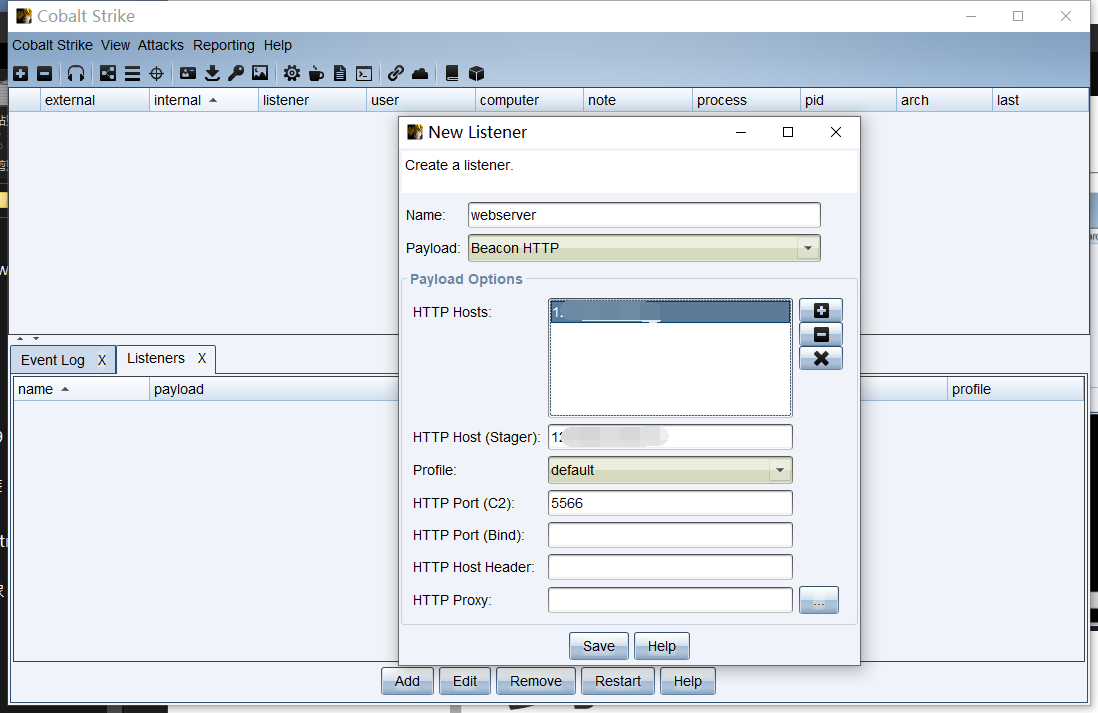
Task: Open the View menu
Action: 116,45
